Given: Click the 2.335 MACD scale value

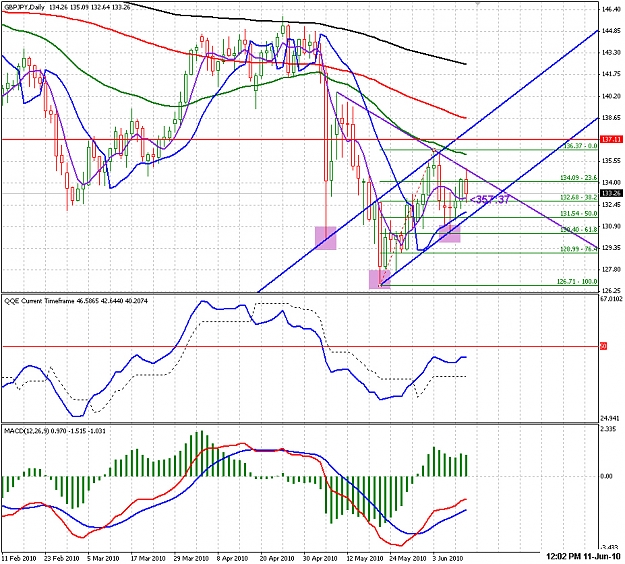Looking at the screenshot, I should click(x=610, y=429).
